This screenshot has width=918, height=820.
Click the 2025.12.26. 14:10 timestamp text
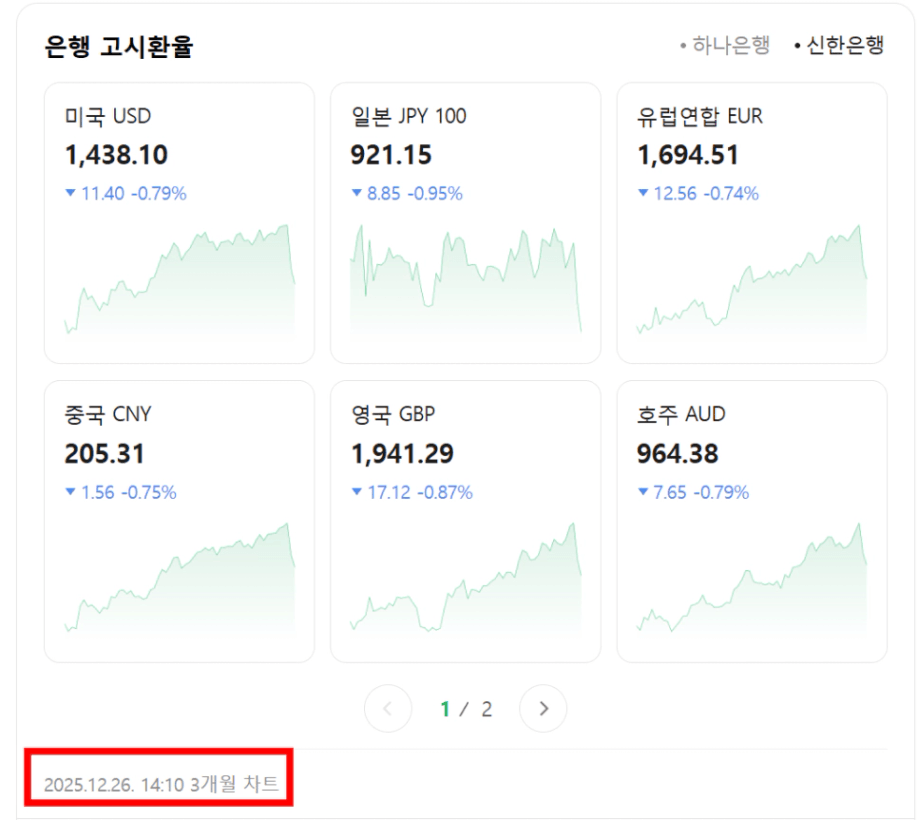point(113,784)
